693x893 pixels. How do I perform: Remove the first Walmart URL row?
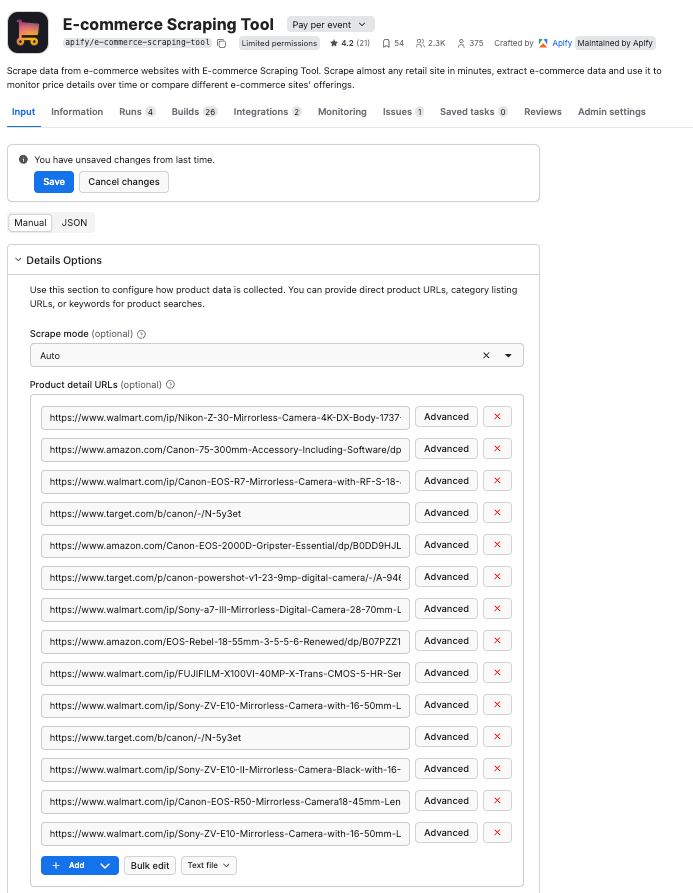coord(497,416)
